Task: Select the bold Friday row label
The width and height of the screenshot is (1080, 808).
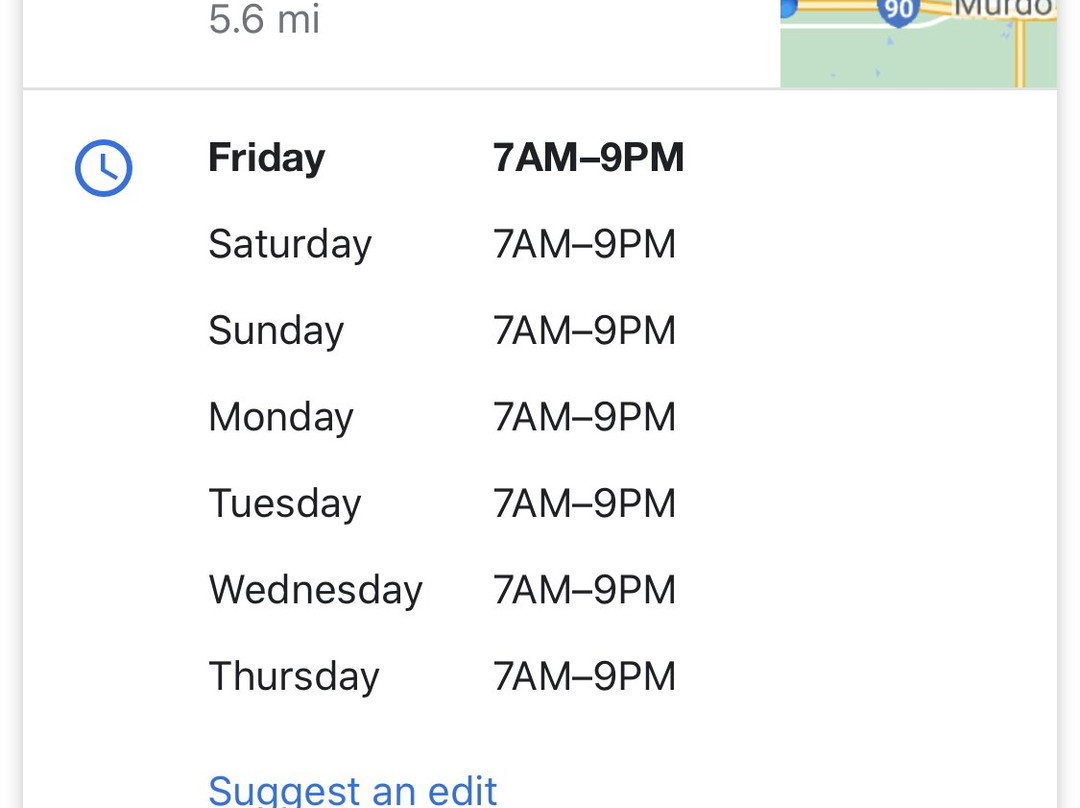Action: click(x=267, y=158)
